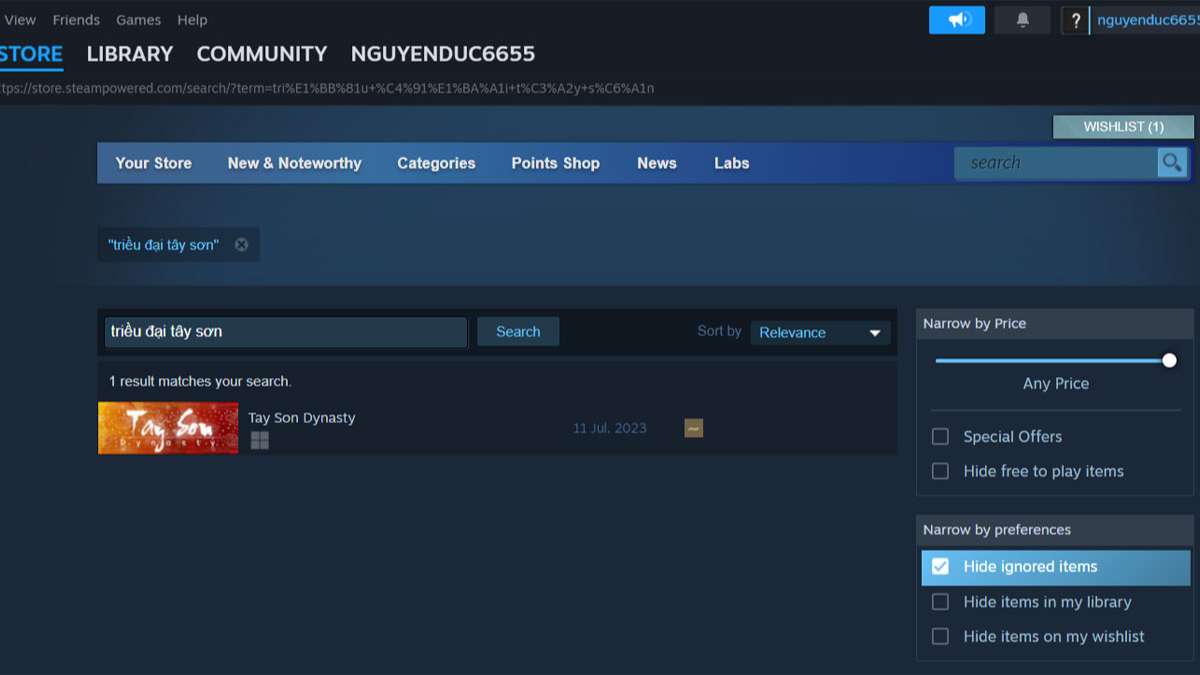1200x675 pixels.
Task: Check Hide free to play items
Action: 940,471
